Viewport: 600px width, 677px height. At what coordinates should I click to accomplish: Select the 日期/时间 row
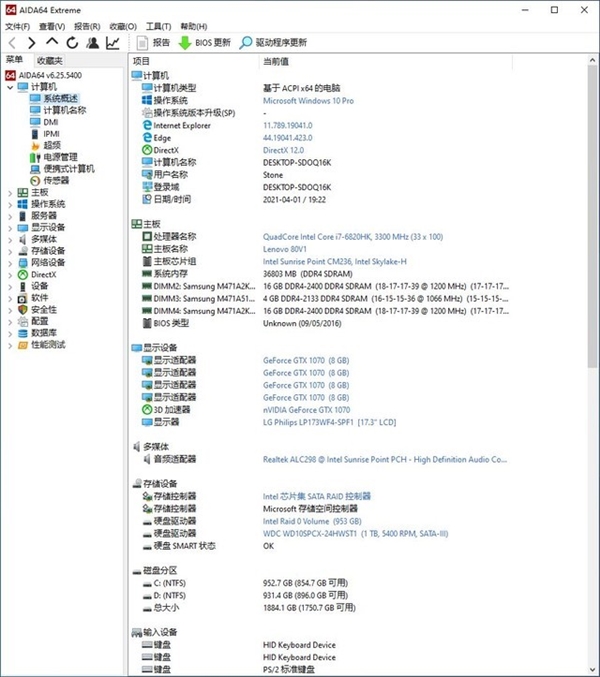(319, 199)
